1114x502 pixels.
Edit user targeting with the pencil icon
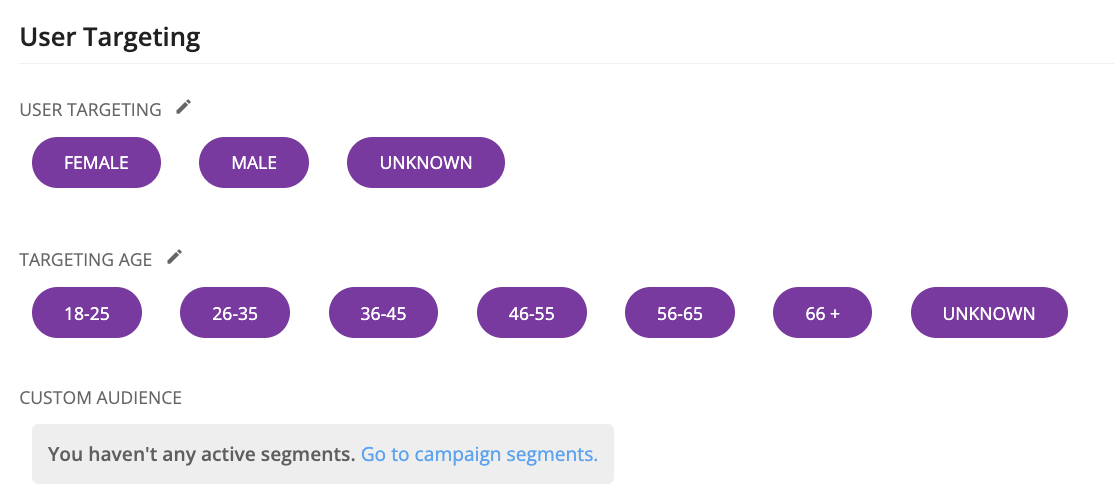point(184,108)
